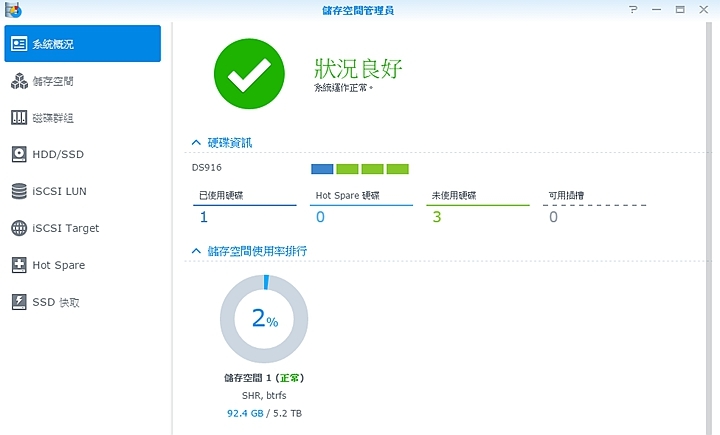Open the SSD 快取 section label
This screenshot has width=720, height=435.
(56, 302)
